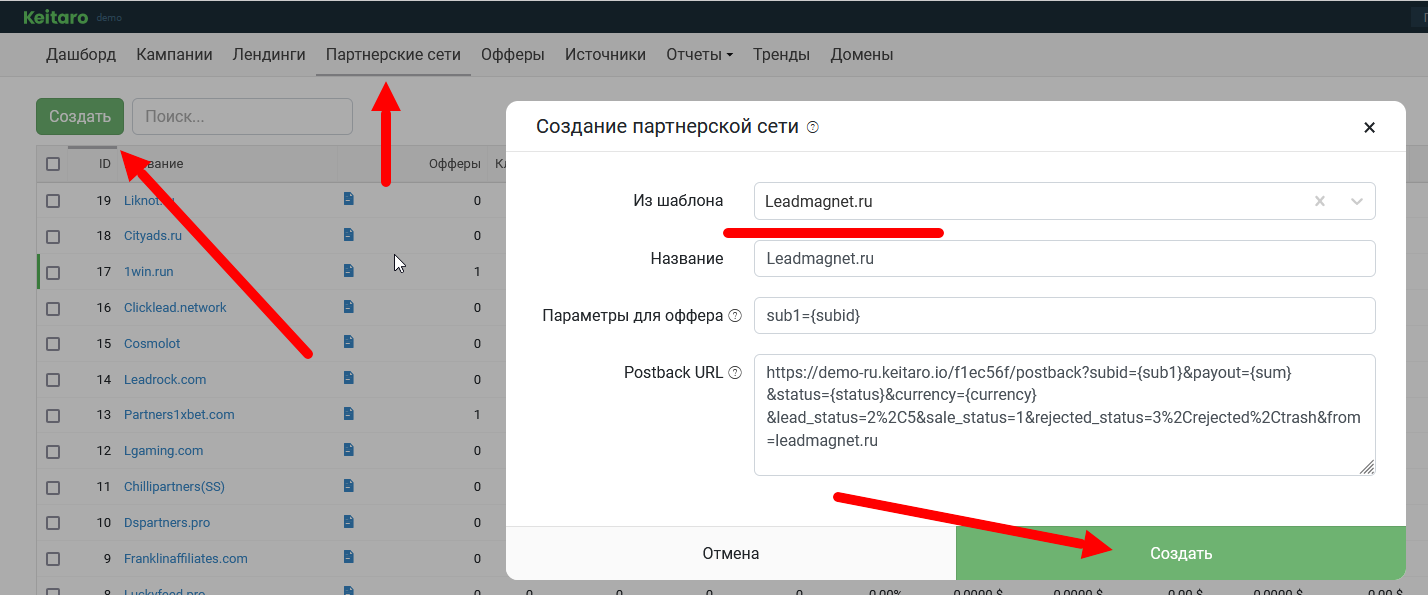Open the Кампании tab
This screenshot has height=595, width=1428.
175,55
